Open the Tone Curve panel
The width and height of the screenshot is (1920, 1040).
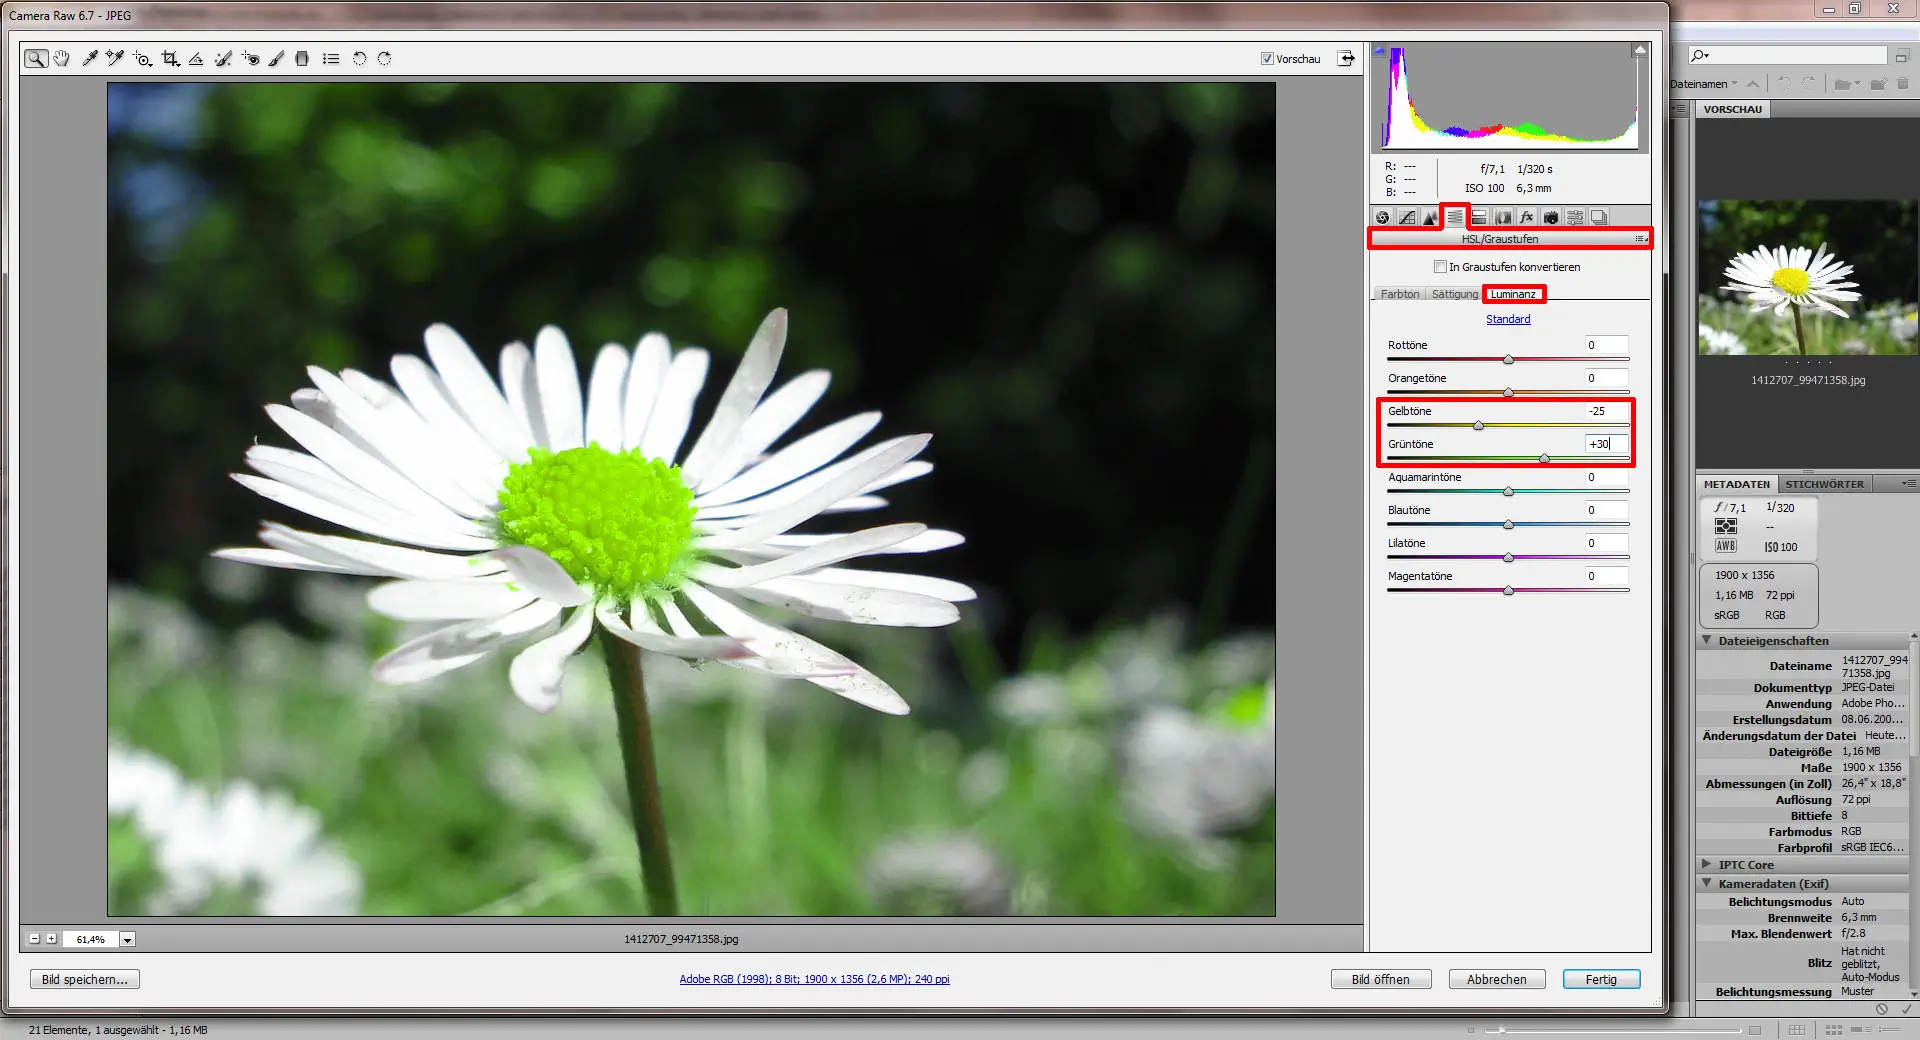click(x=1408, y=216)
